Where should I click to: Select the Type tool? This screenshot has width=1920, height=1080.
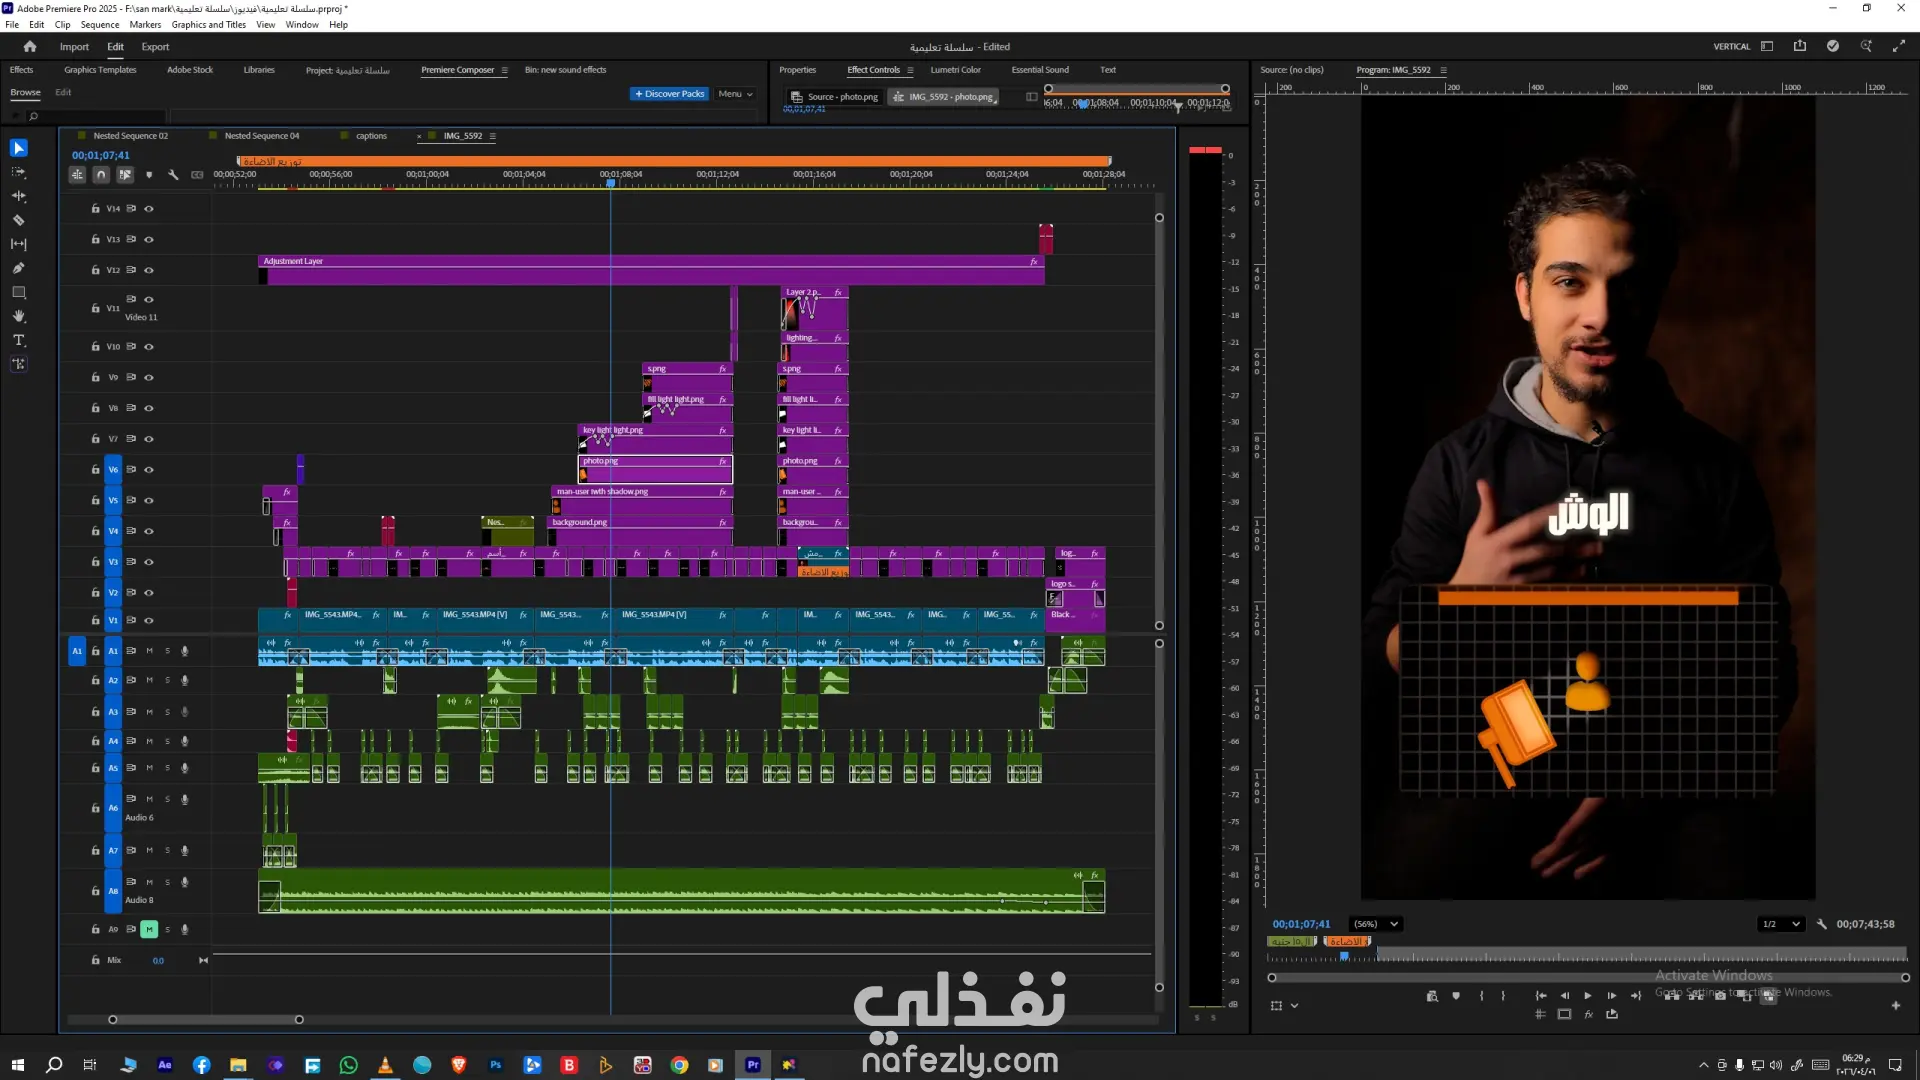click(19, 340)
